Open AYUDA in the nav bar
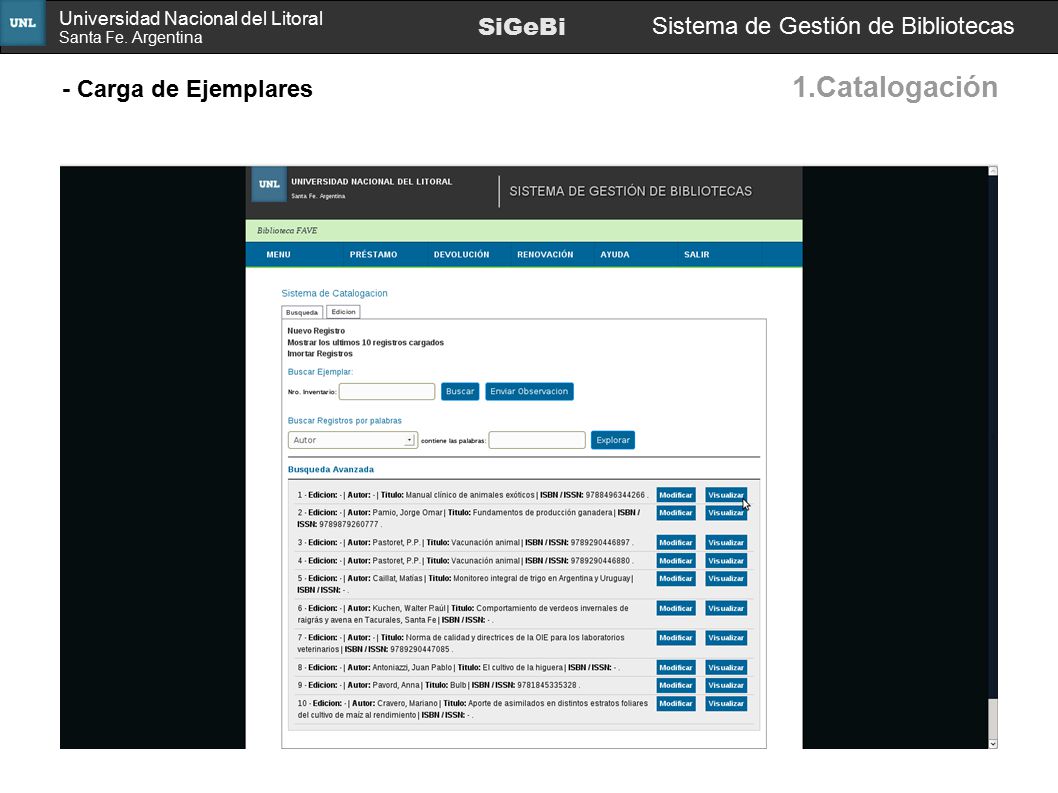Viewport: 1058px width, 793px height. pos(615,254)
